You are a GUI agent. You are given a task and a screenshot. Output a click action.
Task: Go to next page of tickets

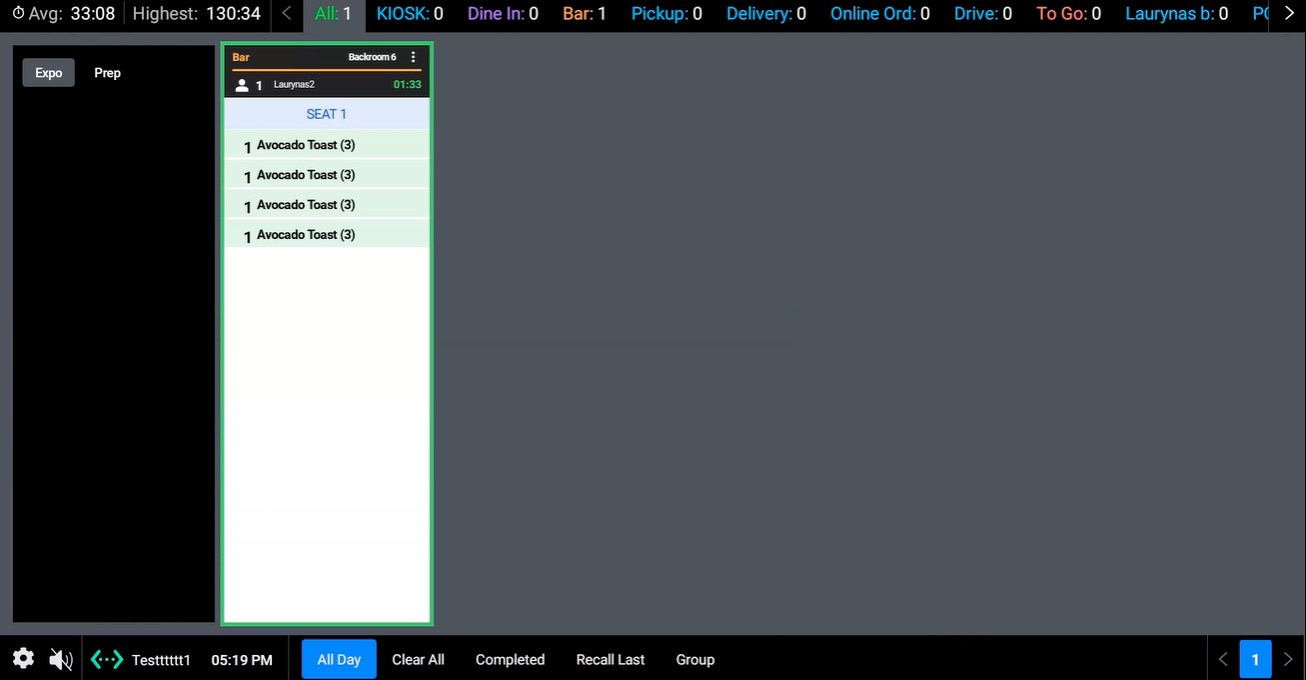(x=1288, y=660)
